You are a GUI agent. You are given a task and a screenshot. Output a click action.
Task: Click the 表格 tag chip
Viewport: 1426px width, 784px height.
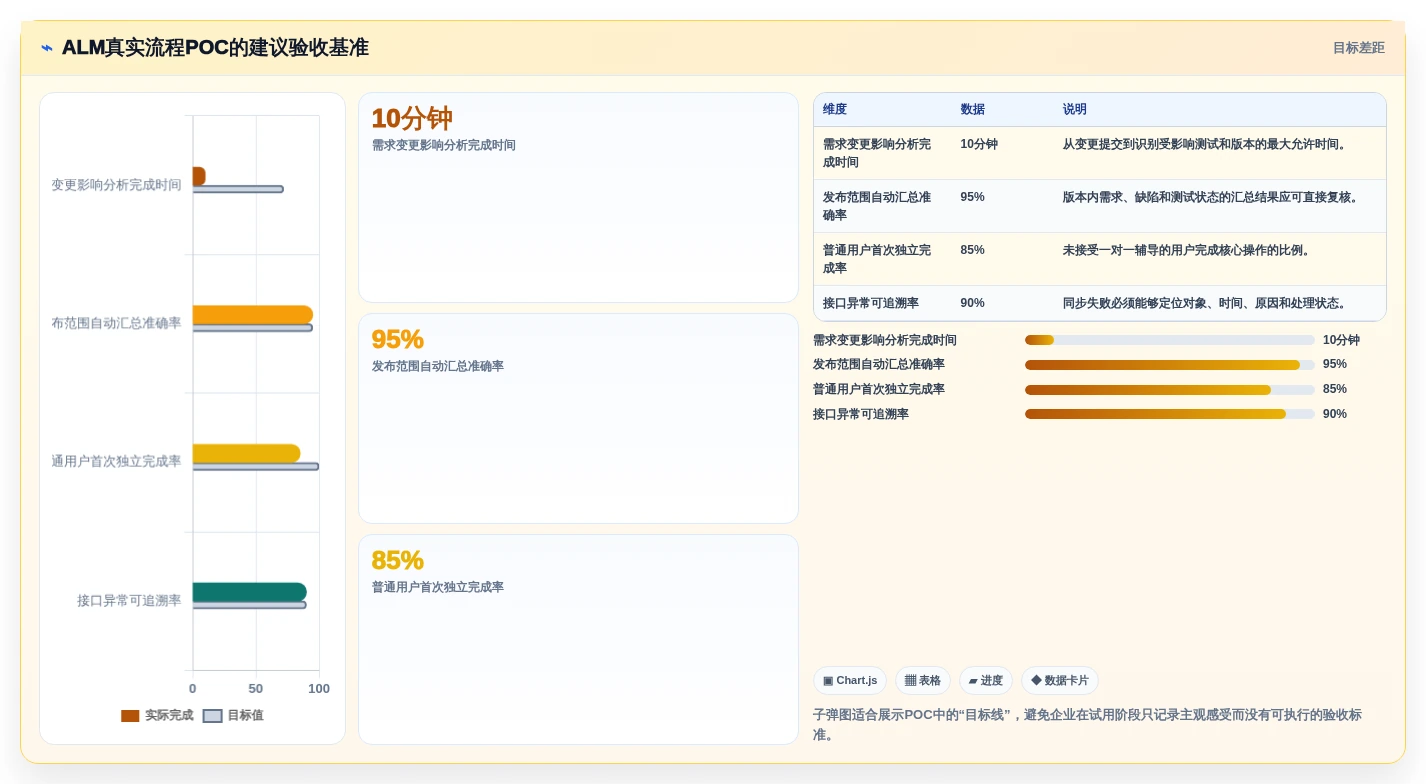point(923,681)
